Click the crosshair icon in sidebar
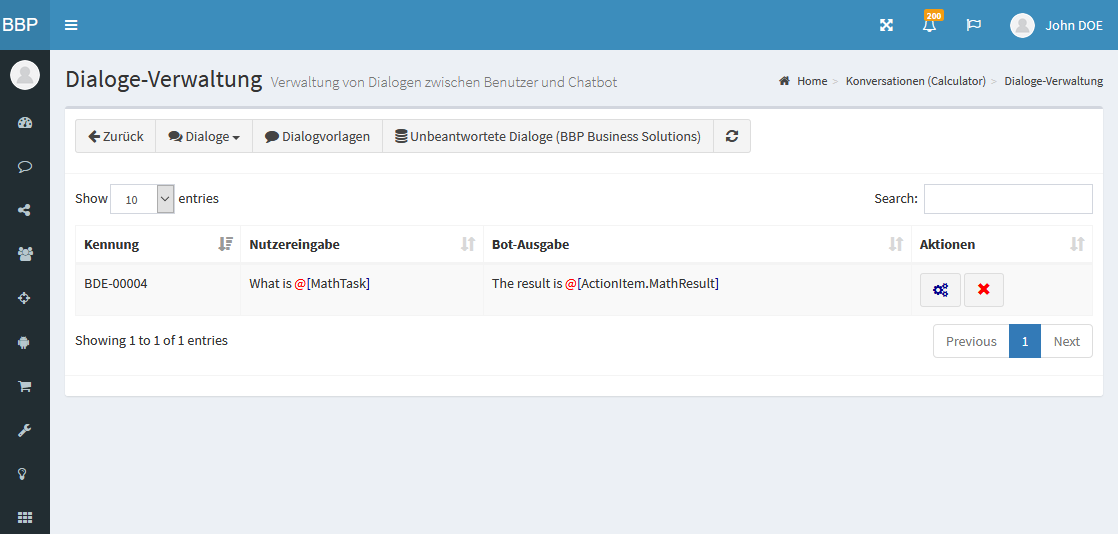This screenshot has height=534, width=1118. click(x=25, y=298)
